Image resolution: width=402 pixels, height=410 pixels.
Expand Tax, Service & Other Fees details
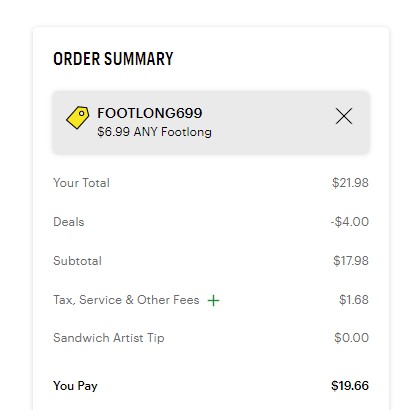213,300
